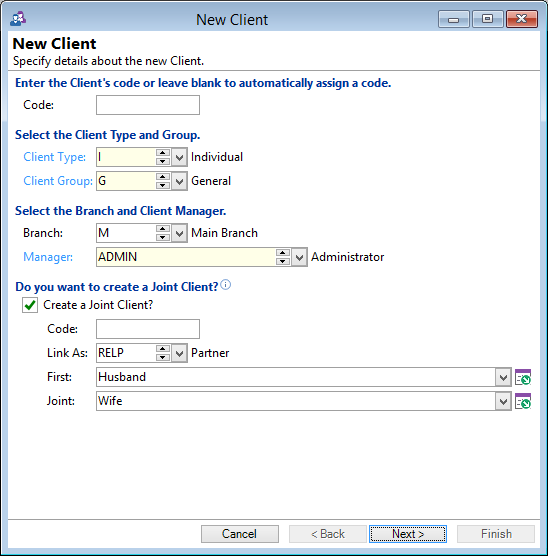Screen dimensions: 548x556
Task: Click the Cancel button
Action: point(240,534)
